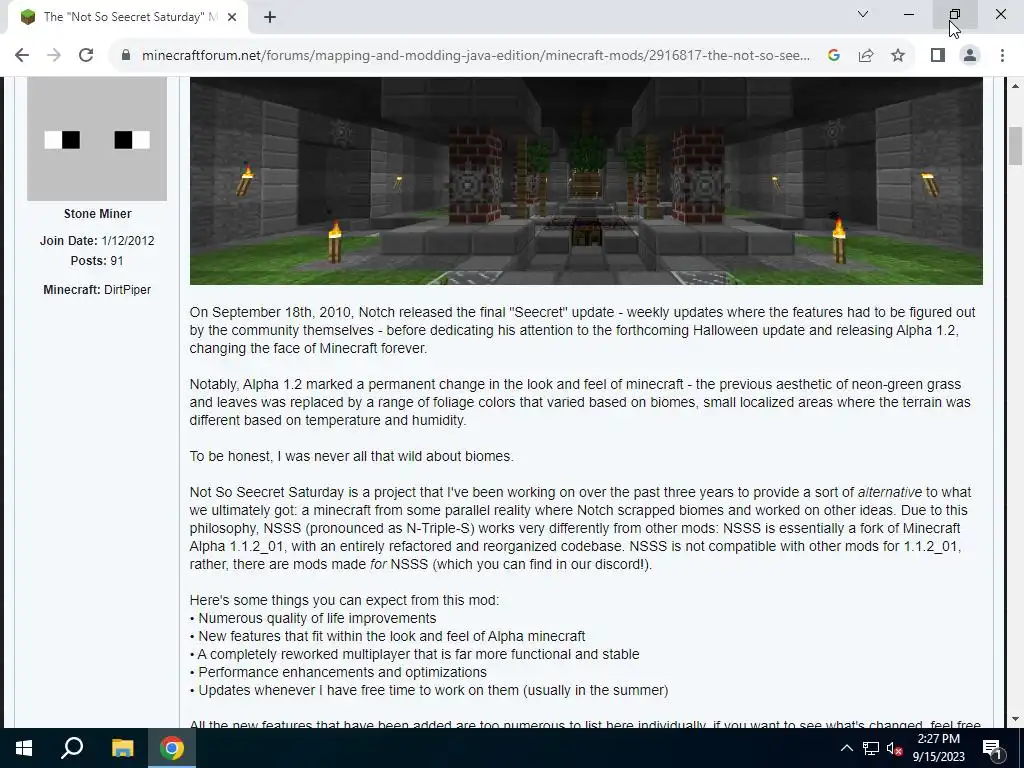Image resolution: width=1024 pixels, height=768 pixels.
Task: Open Chrome side panel
Action: click(x=938, y=56)
